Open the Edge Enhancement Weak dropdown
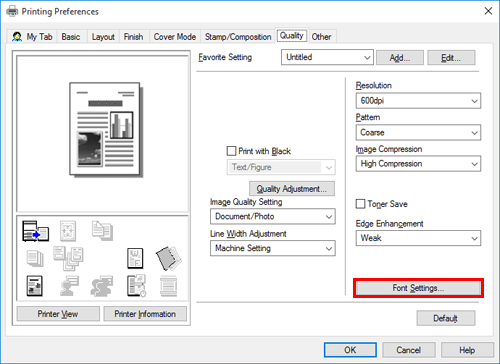Image resolution: width=500 pixels, height=364 pixels. (418, 238)
